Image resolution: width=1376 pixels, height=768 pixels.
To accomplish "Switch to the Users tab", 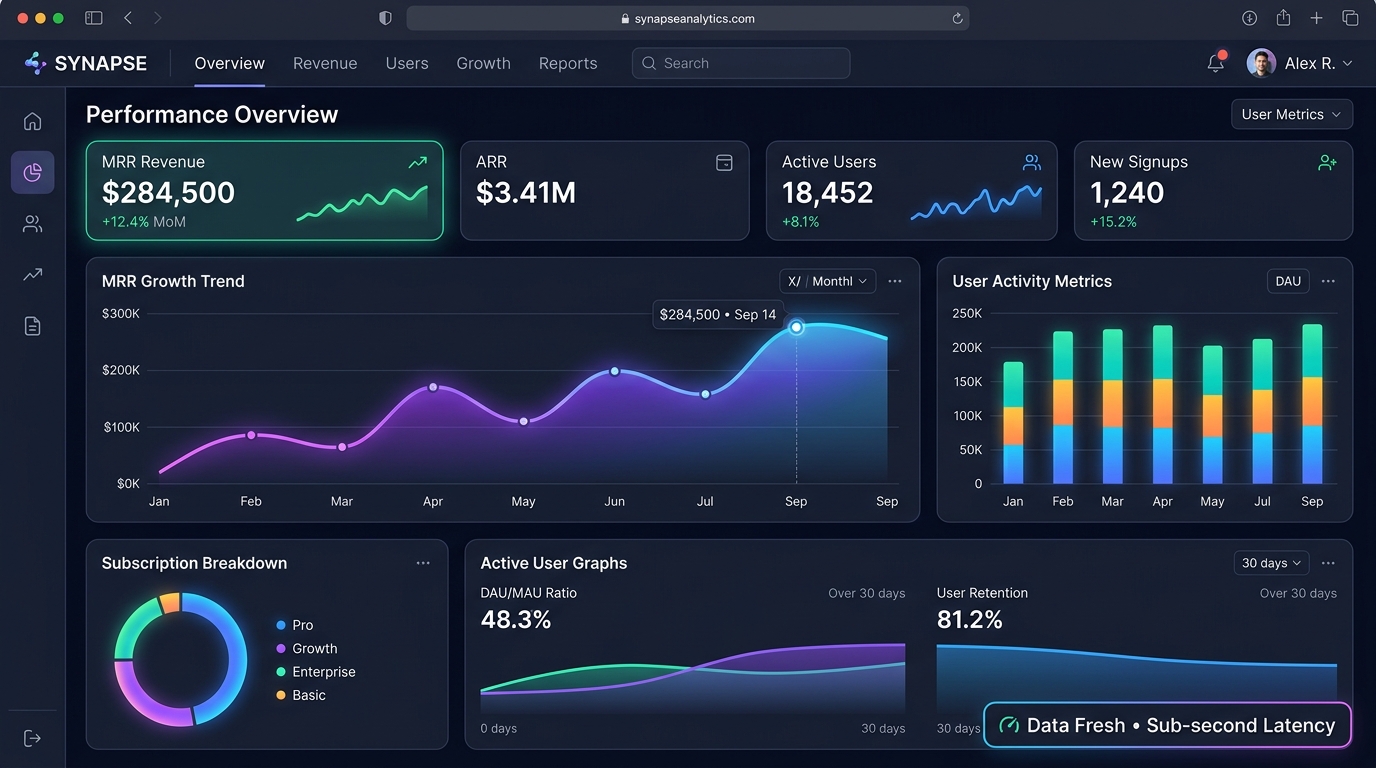I will coord(407,63).
